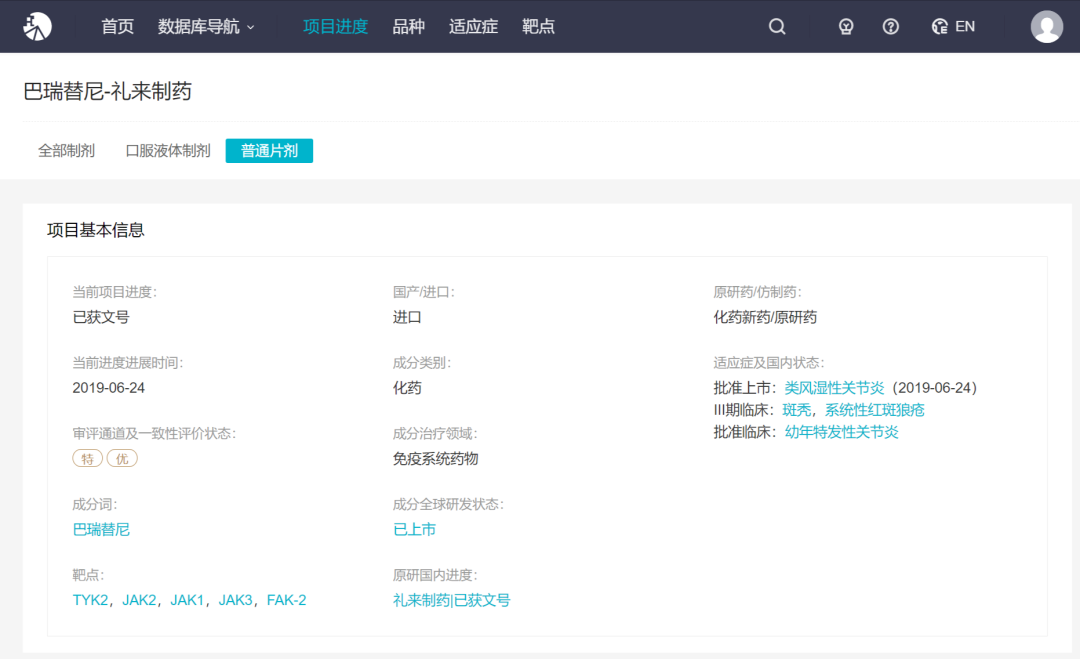Open the 品种 navigation item
Viewport: 1080px width, 659px height.
tap(408, 26)
